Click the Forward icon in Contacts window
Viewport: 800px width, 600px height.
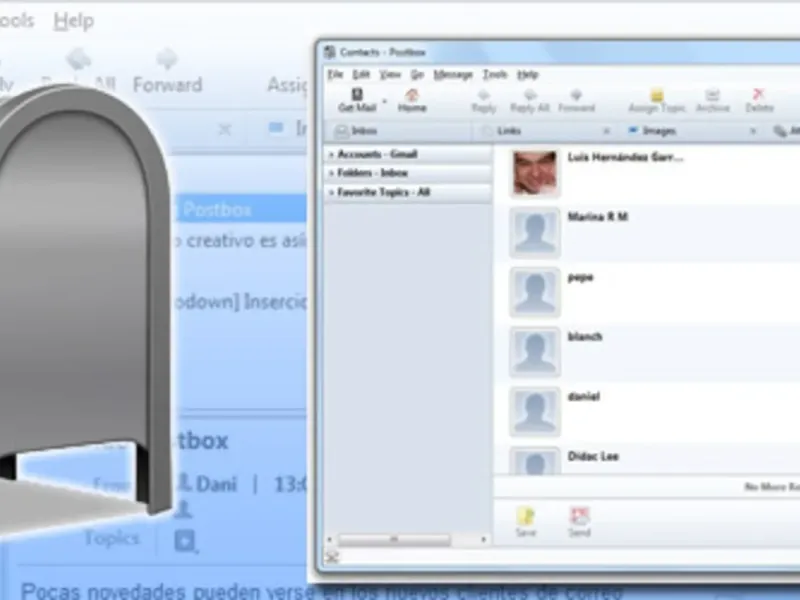(577, 101)
